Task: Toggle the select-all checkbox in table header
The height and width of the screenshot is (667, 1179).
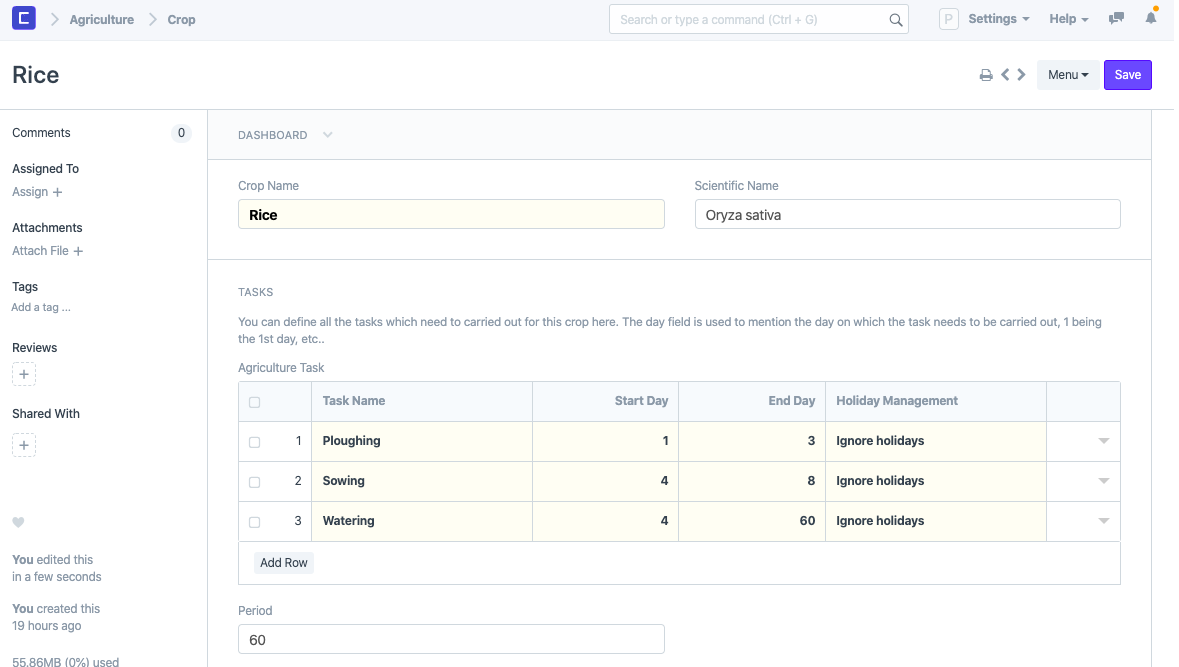Action: click(x=254, y=402)
